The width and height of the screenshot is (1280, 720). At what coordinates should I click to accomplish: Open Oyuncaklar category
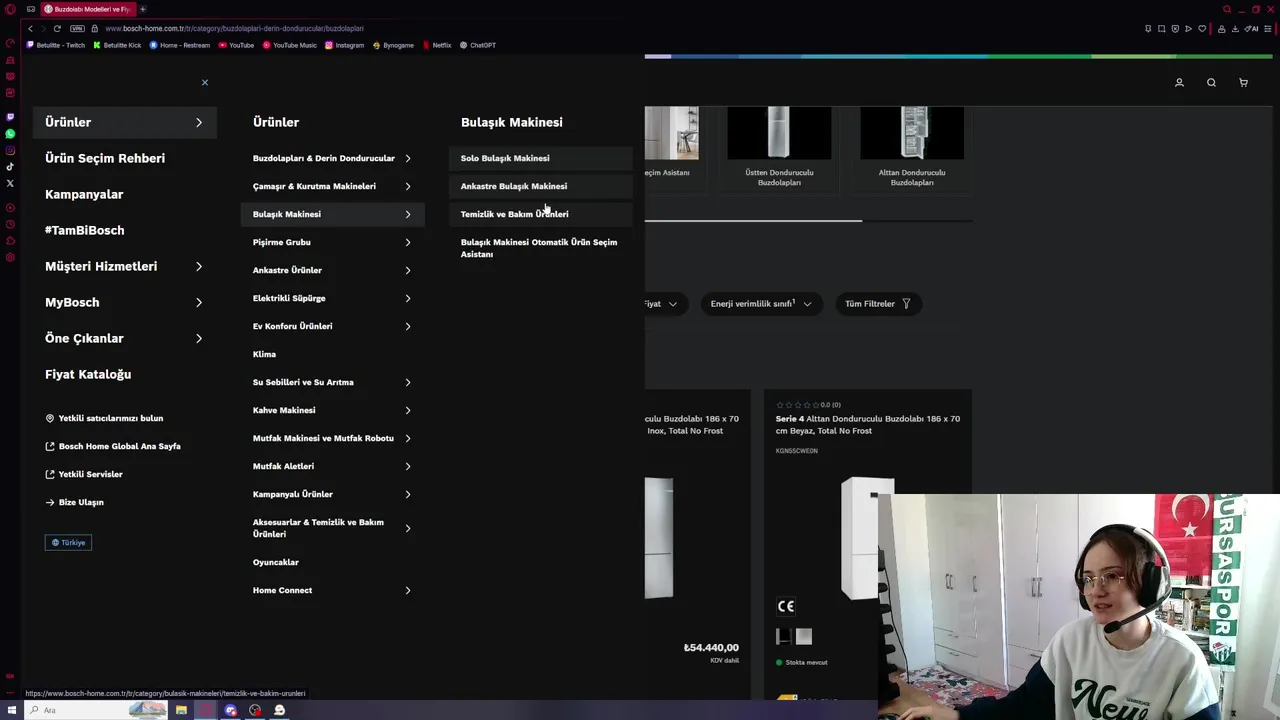coord(276,562)
